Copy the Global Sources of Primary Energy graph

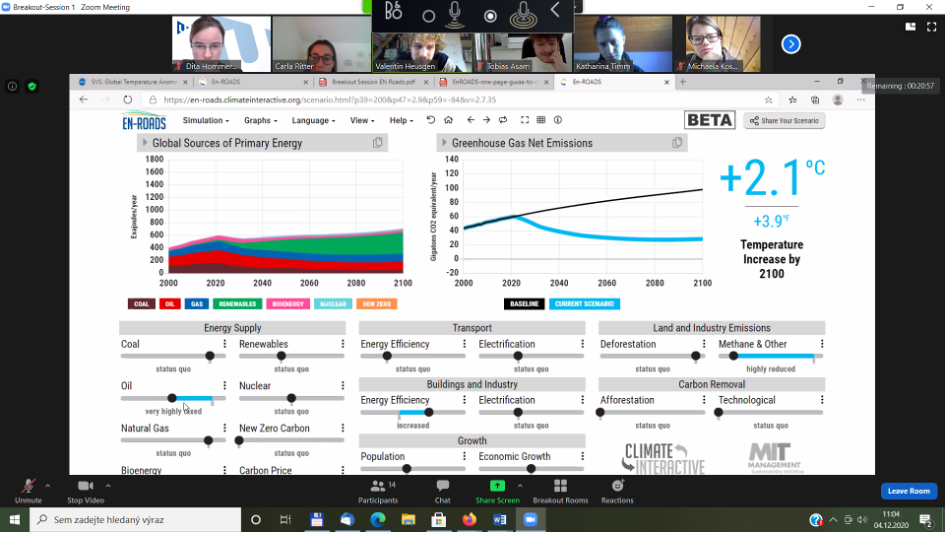click(x=377, y=143)
